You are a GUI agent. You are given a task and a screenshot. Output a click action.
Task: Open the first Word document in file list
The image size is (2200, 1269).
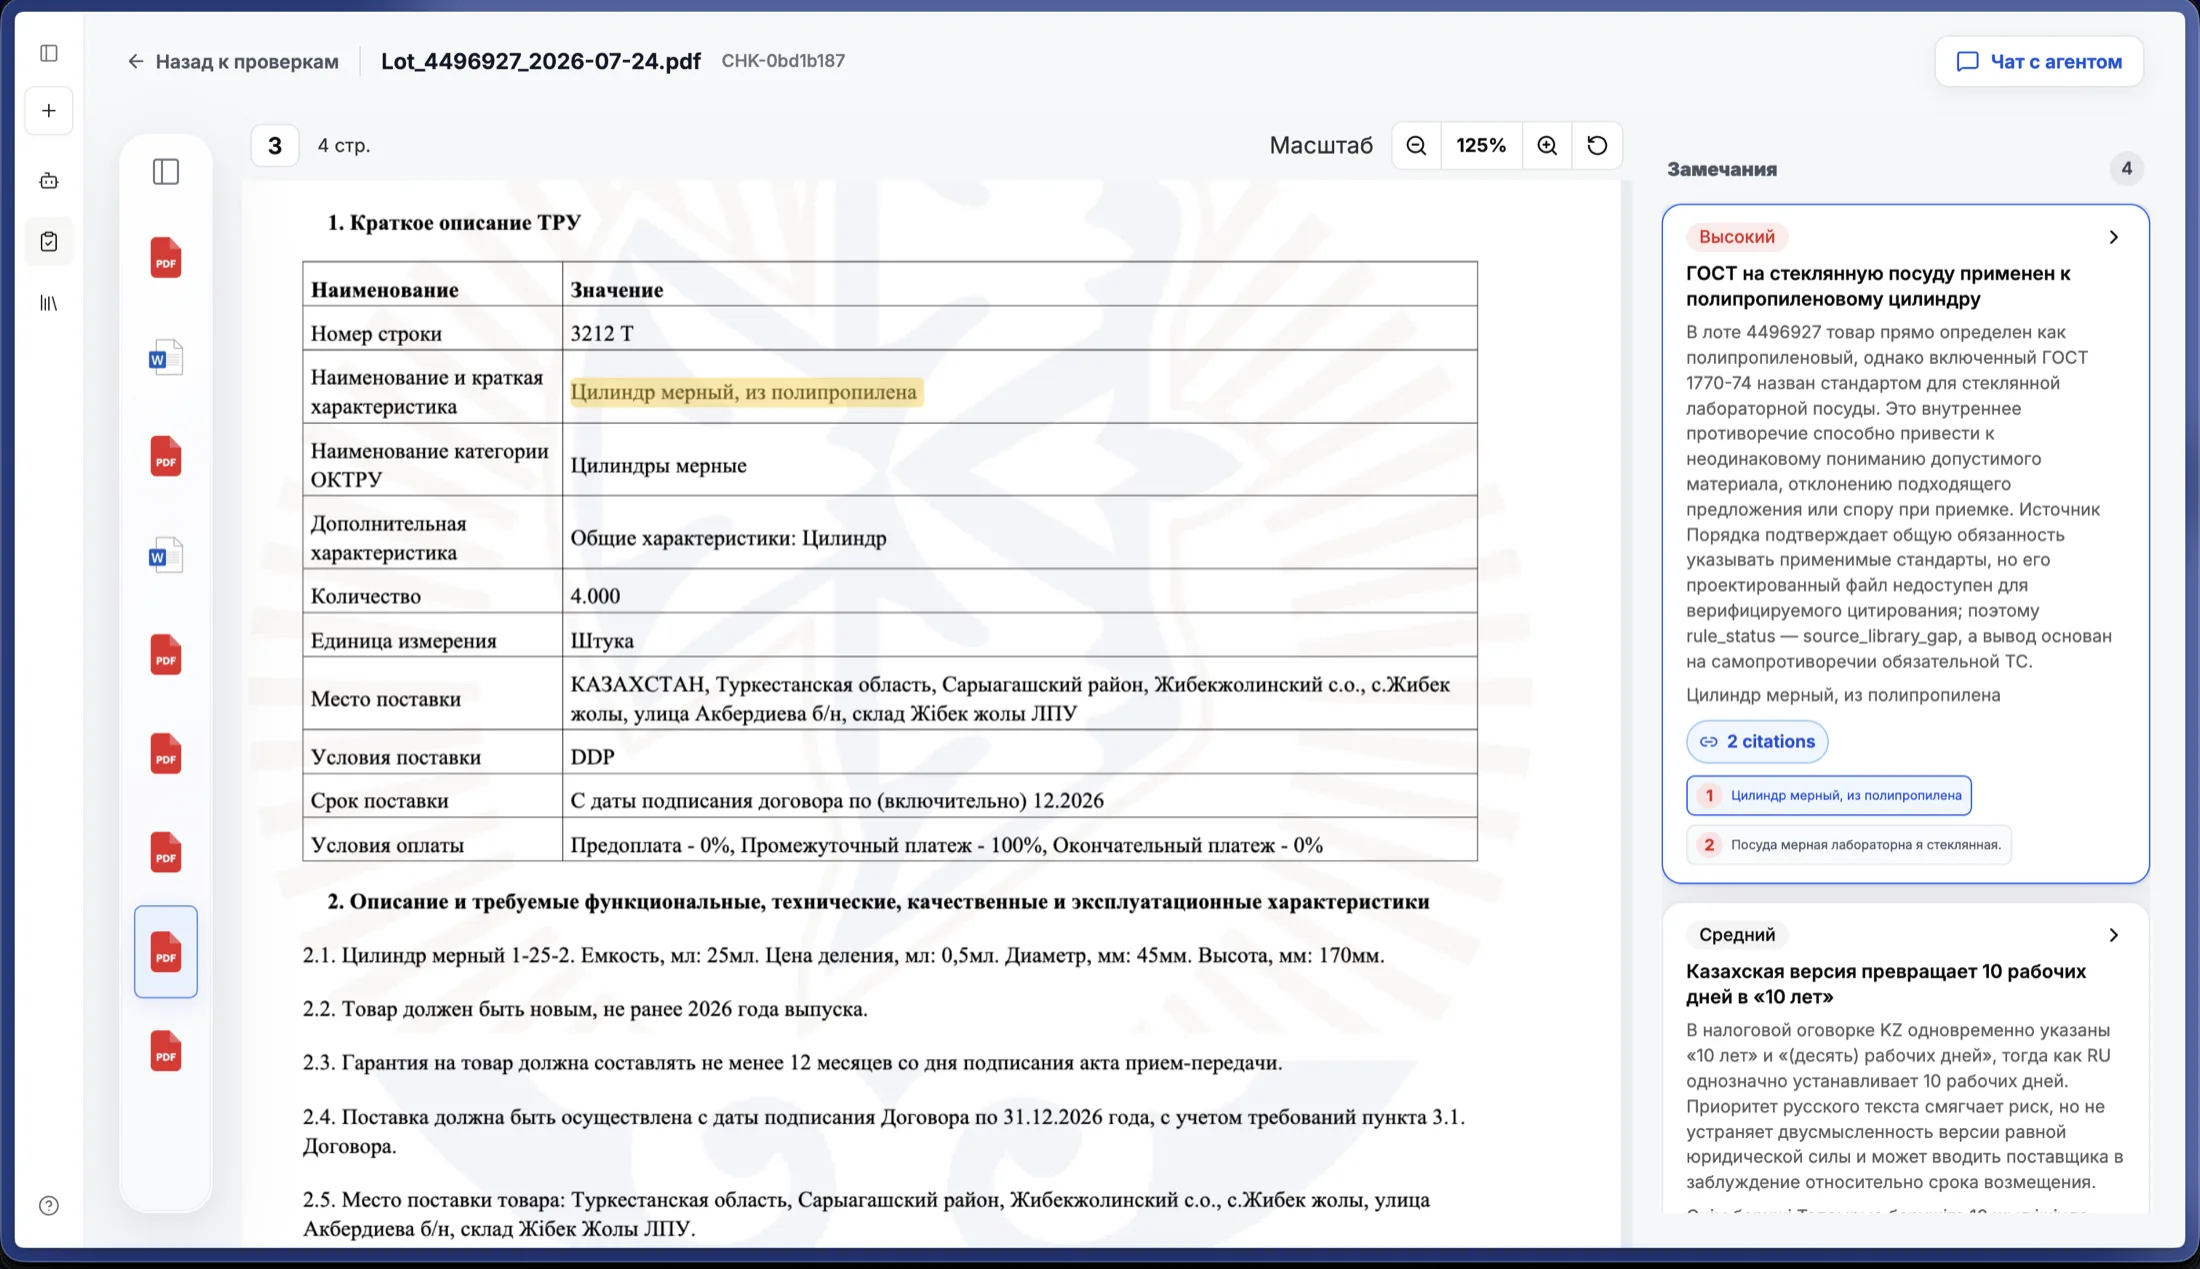[x=166, y=357]
